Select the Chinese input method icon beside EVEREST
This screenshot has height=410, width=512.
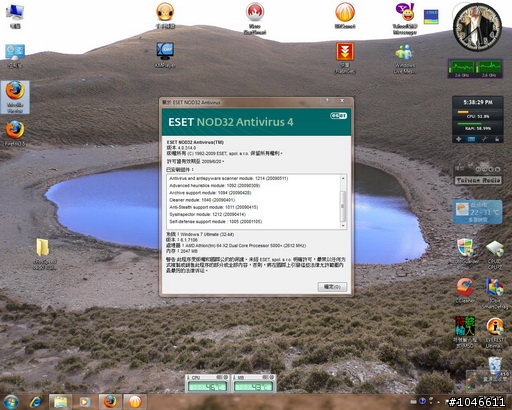(x=465, y=332)
